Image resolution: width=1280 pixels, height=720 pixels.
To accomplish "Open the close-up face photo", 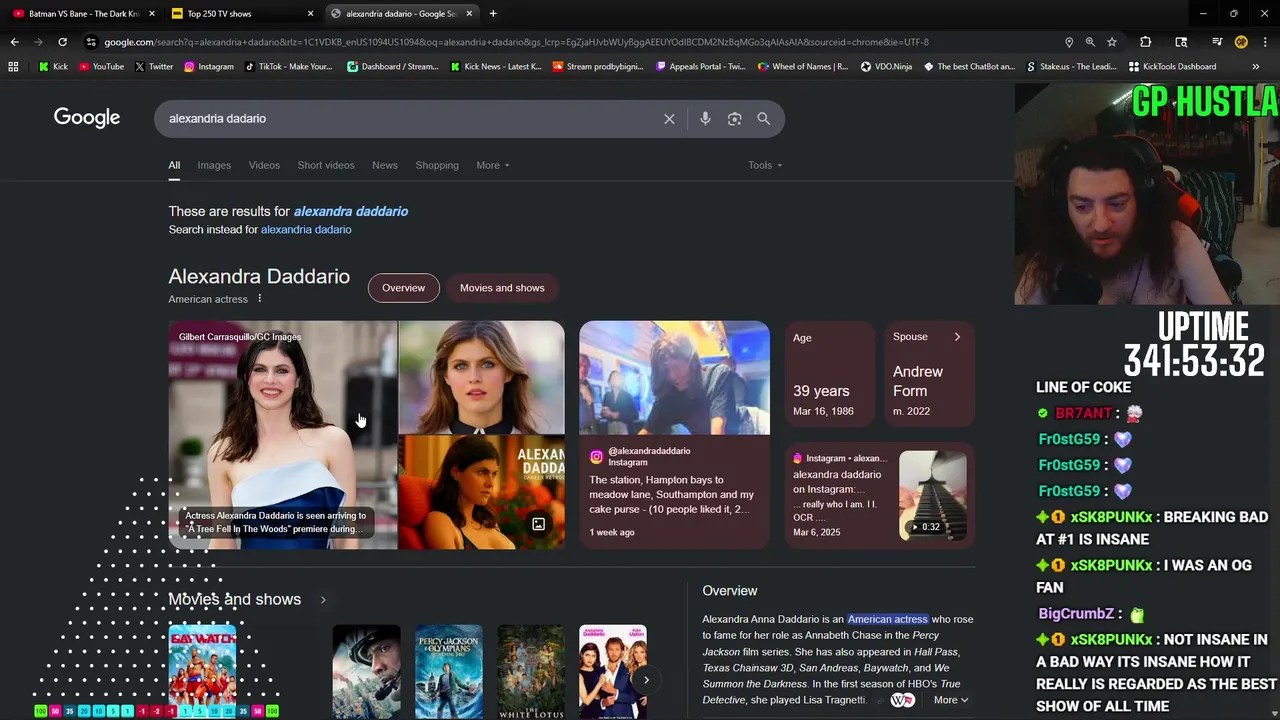I will point(482,377).
